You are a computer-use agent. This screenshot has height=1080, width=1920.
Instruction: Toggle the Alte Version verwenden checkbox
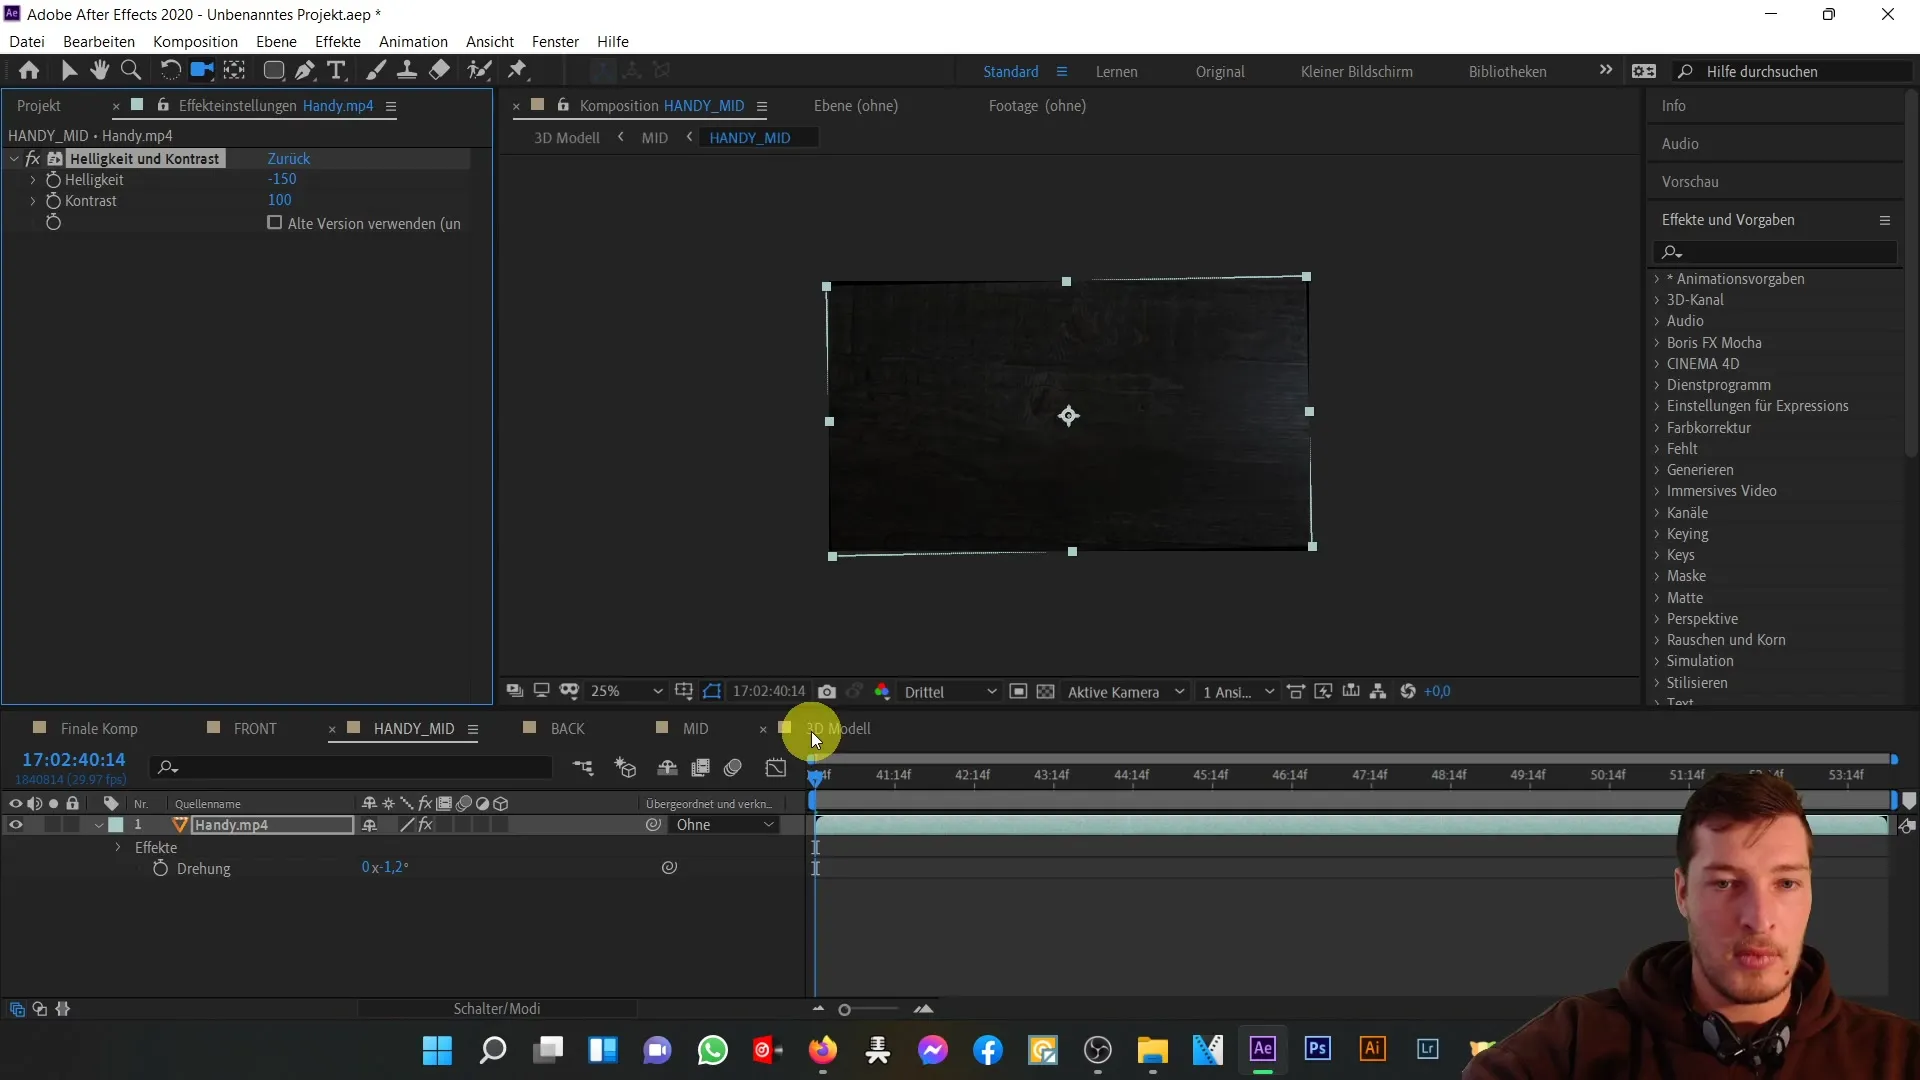274,222
